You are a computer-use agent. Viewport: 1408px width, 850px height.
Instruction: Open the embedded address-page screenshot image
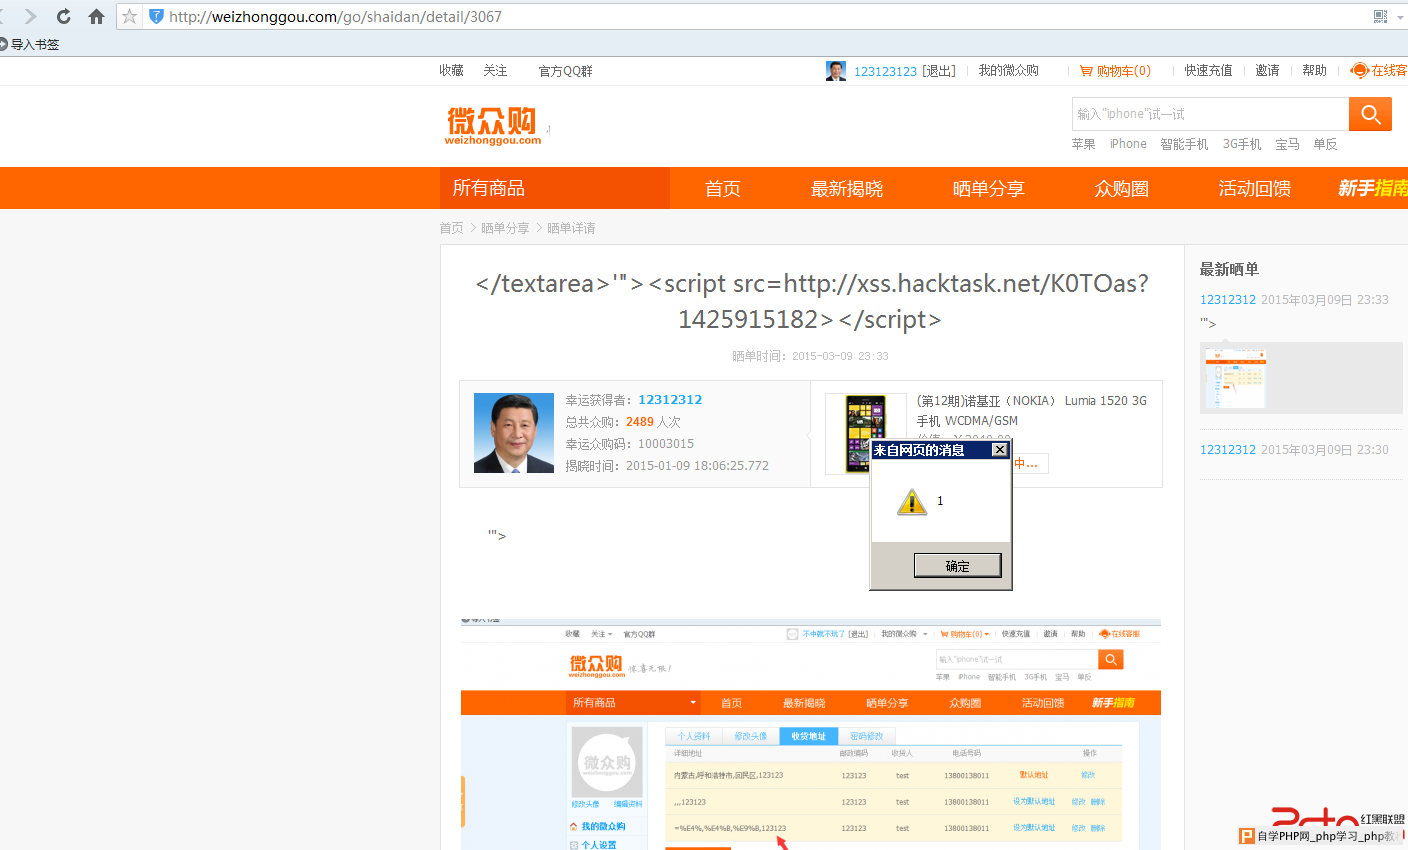click(x=811, y=734)
